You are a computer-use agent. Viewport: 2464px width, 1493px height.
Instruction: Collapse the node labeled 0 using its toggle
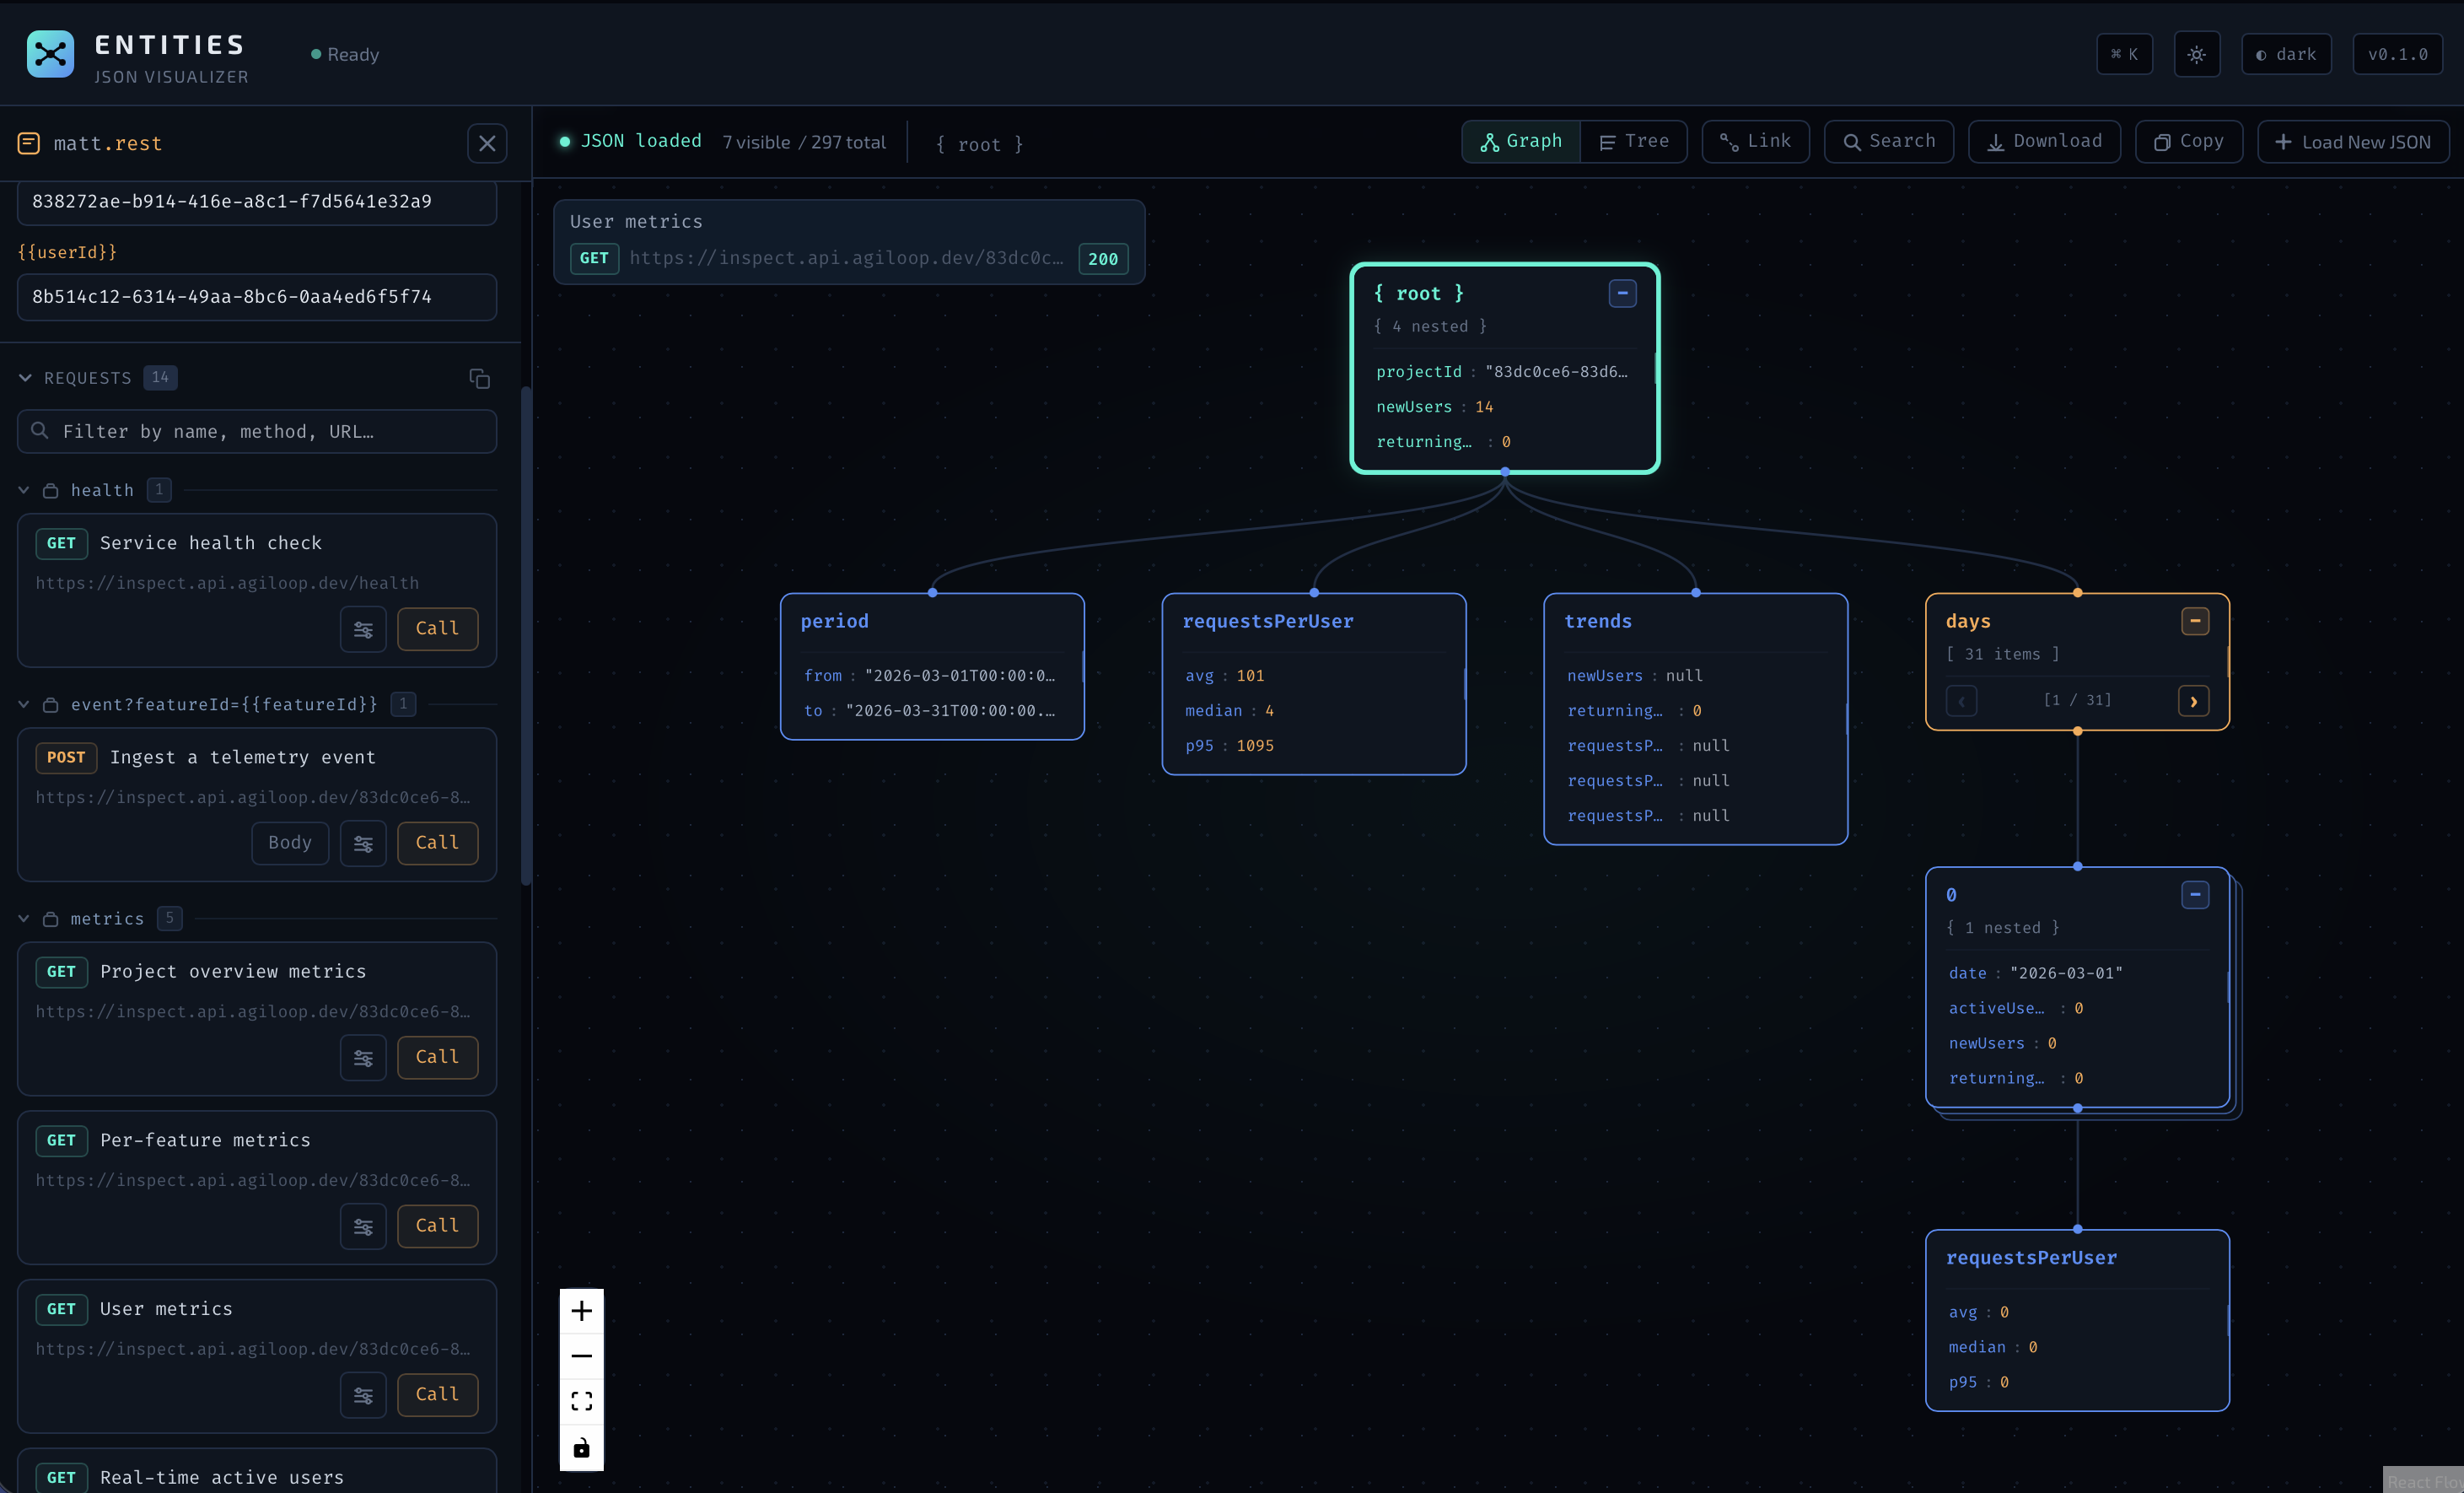click(2196, 895)
